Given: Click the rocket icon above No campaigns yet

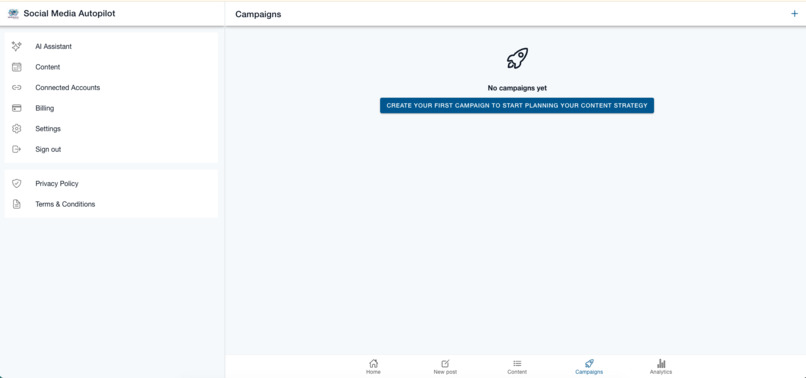Looking at the screenshot, I should coord(517,58).
